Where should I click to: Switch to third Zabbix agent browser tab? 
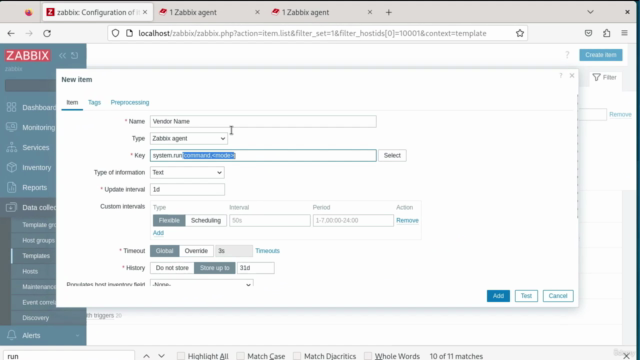(x=322, y=12)
